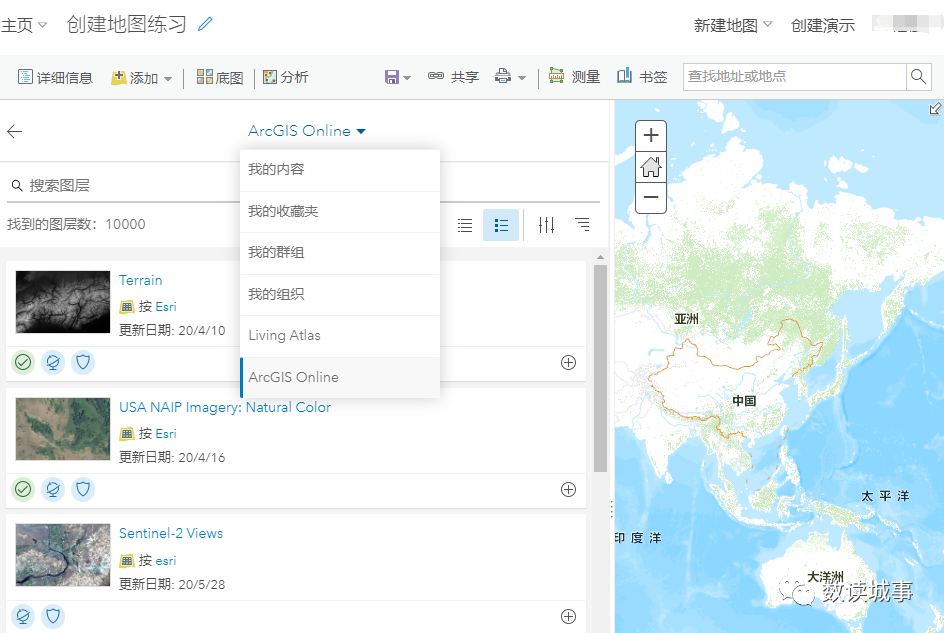The image size is (944, 633).
Task: Select 我的内容 from the source menu
Action: tap(340, 170)
